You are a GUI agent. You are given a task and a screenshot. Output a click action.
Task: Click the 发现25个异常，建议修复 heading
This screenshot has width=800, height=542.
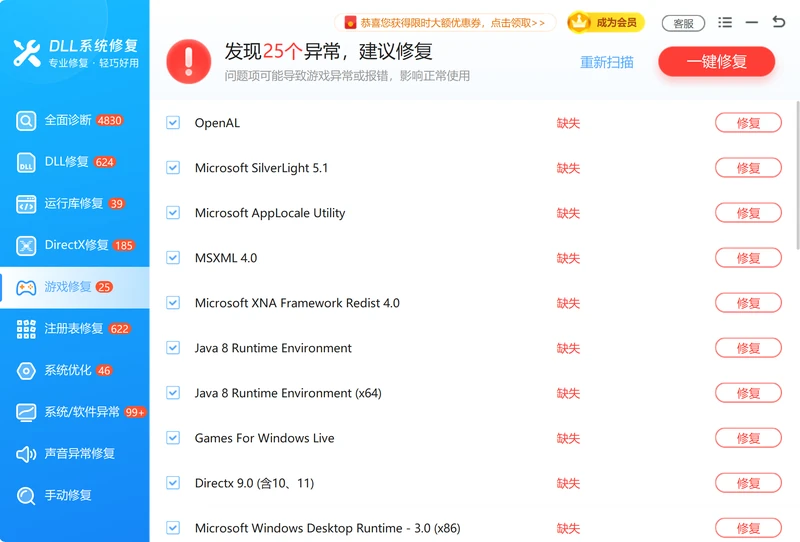[x=328, y=51]
